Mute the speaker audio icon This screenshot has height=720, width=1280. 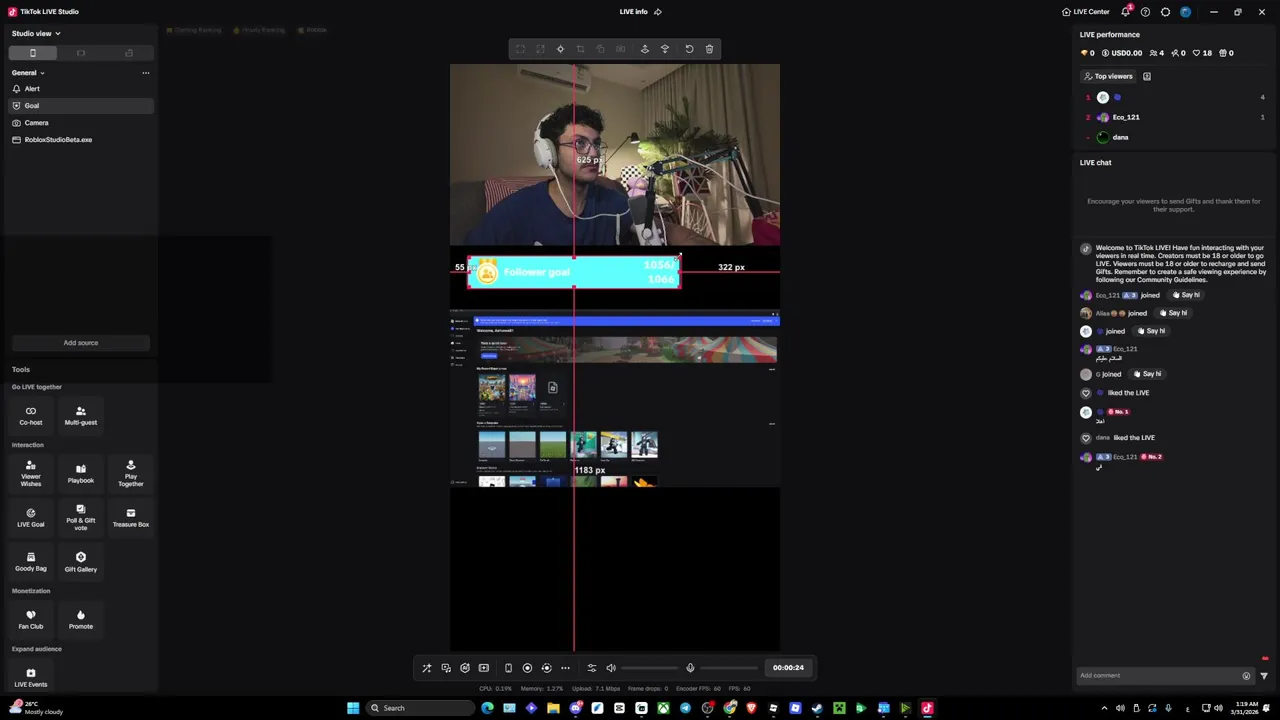tap(611, 668)
